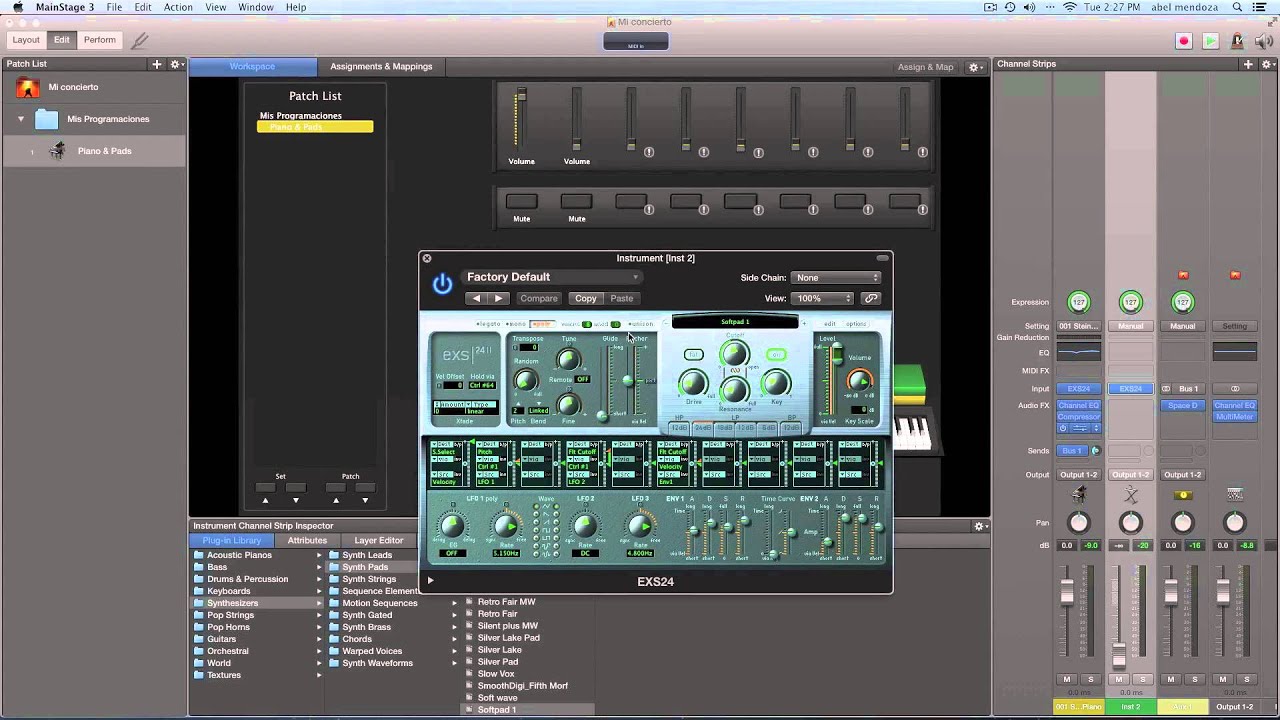Open the Channel Strip Inspector gear menu

981,526
